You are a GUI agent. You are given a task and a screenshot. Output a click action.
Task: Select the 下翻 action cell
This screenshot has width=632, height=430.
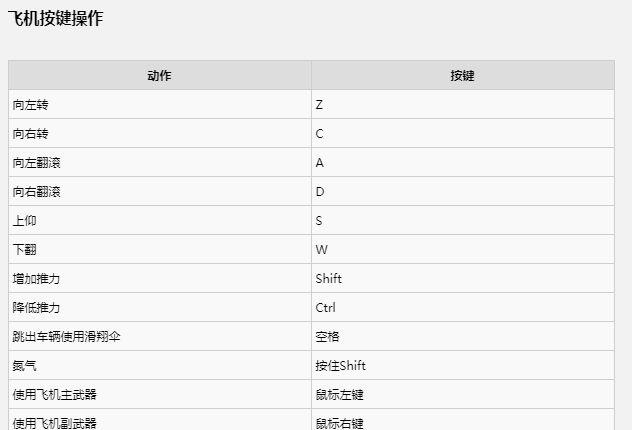(24, 249)
